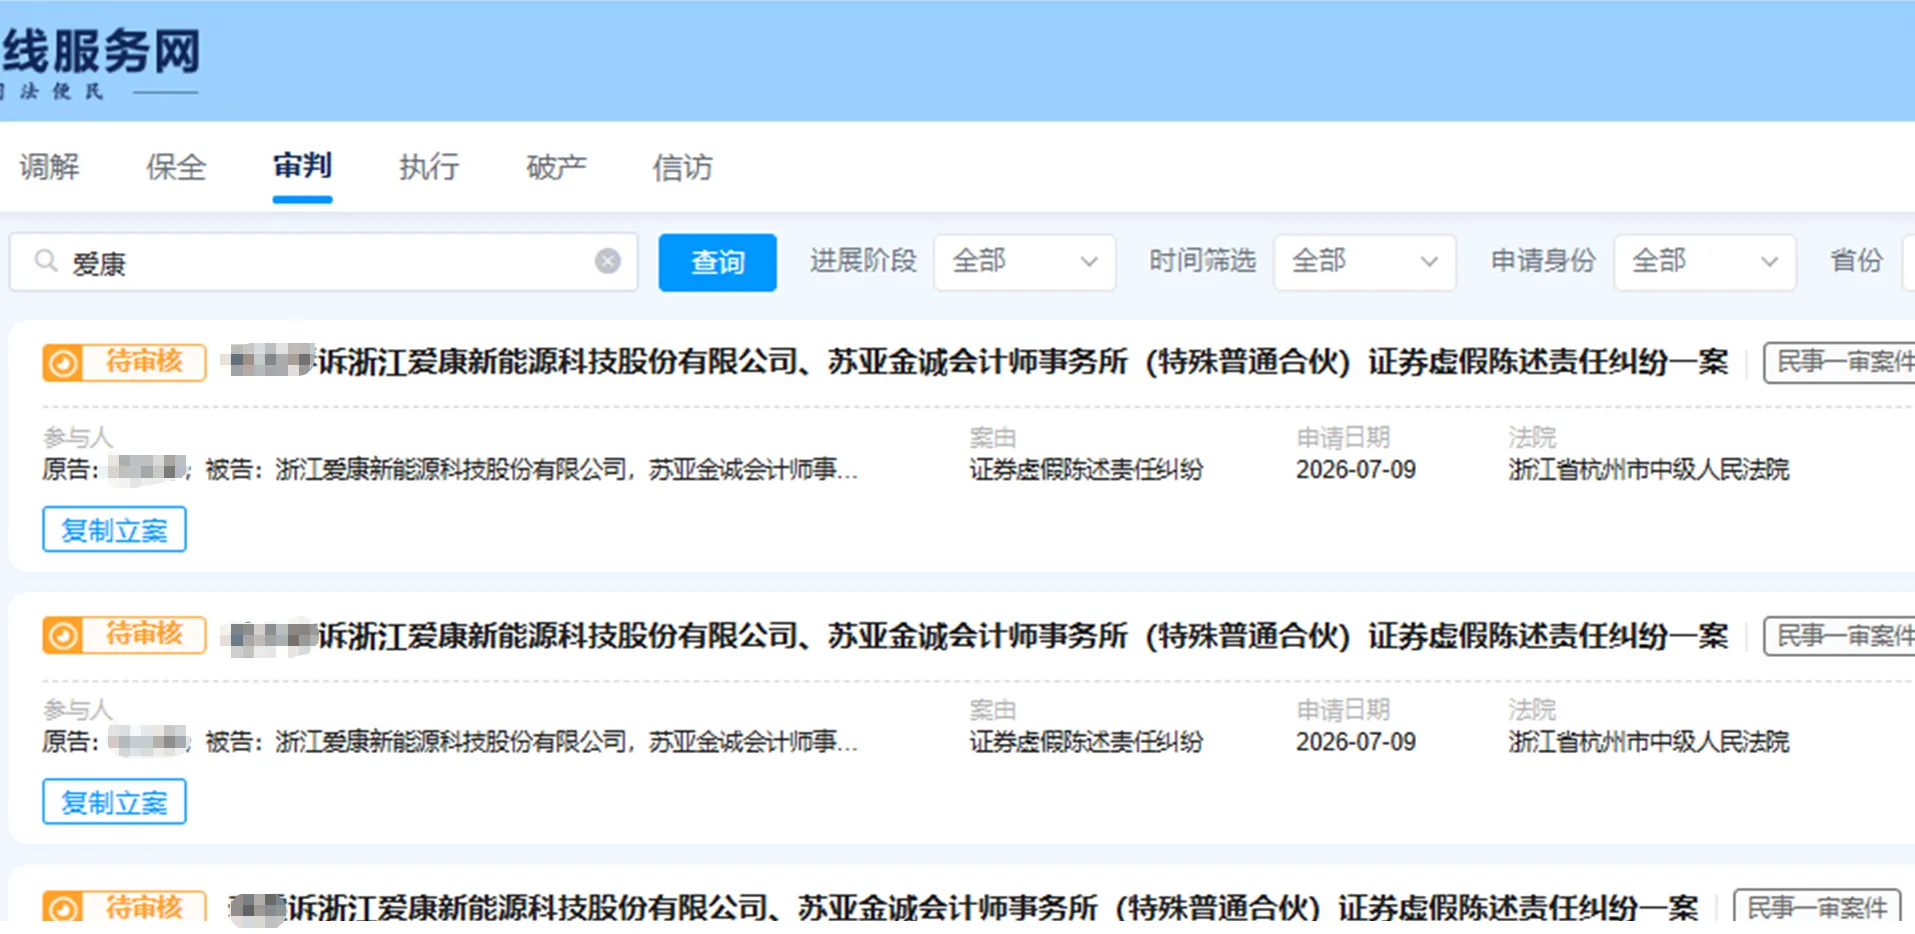Image resolution: width=1915 pixels, height=934 pixels.
Task: Open the 申请身份 dropdown
Action: click(x=1704, y=263)
